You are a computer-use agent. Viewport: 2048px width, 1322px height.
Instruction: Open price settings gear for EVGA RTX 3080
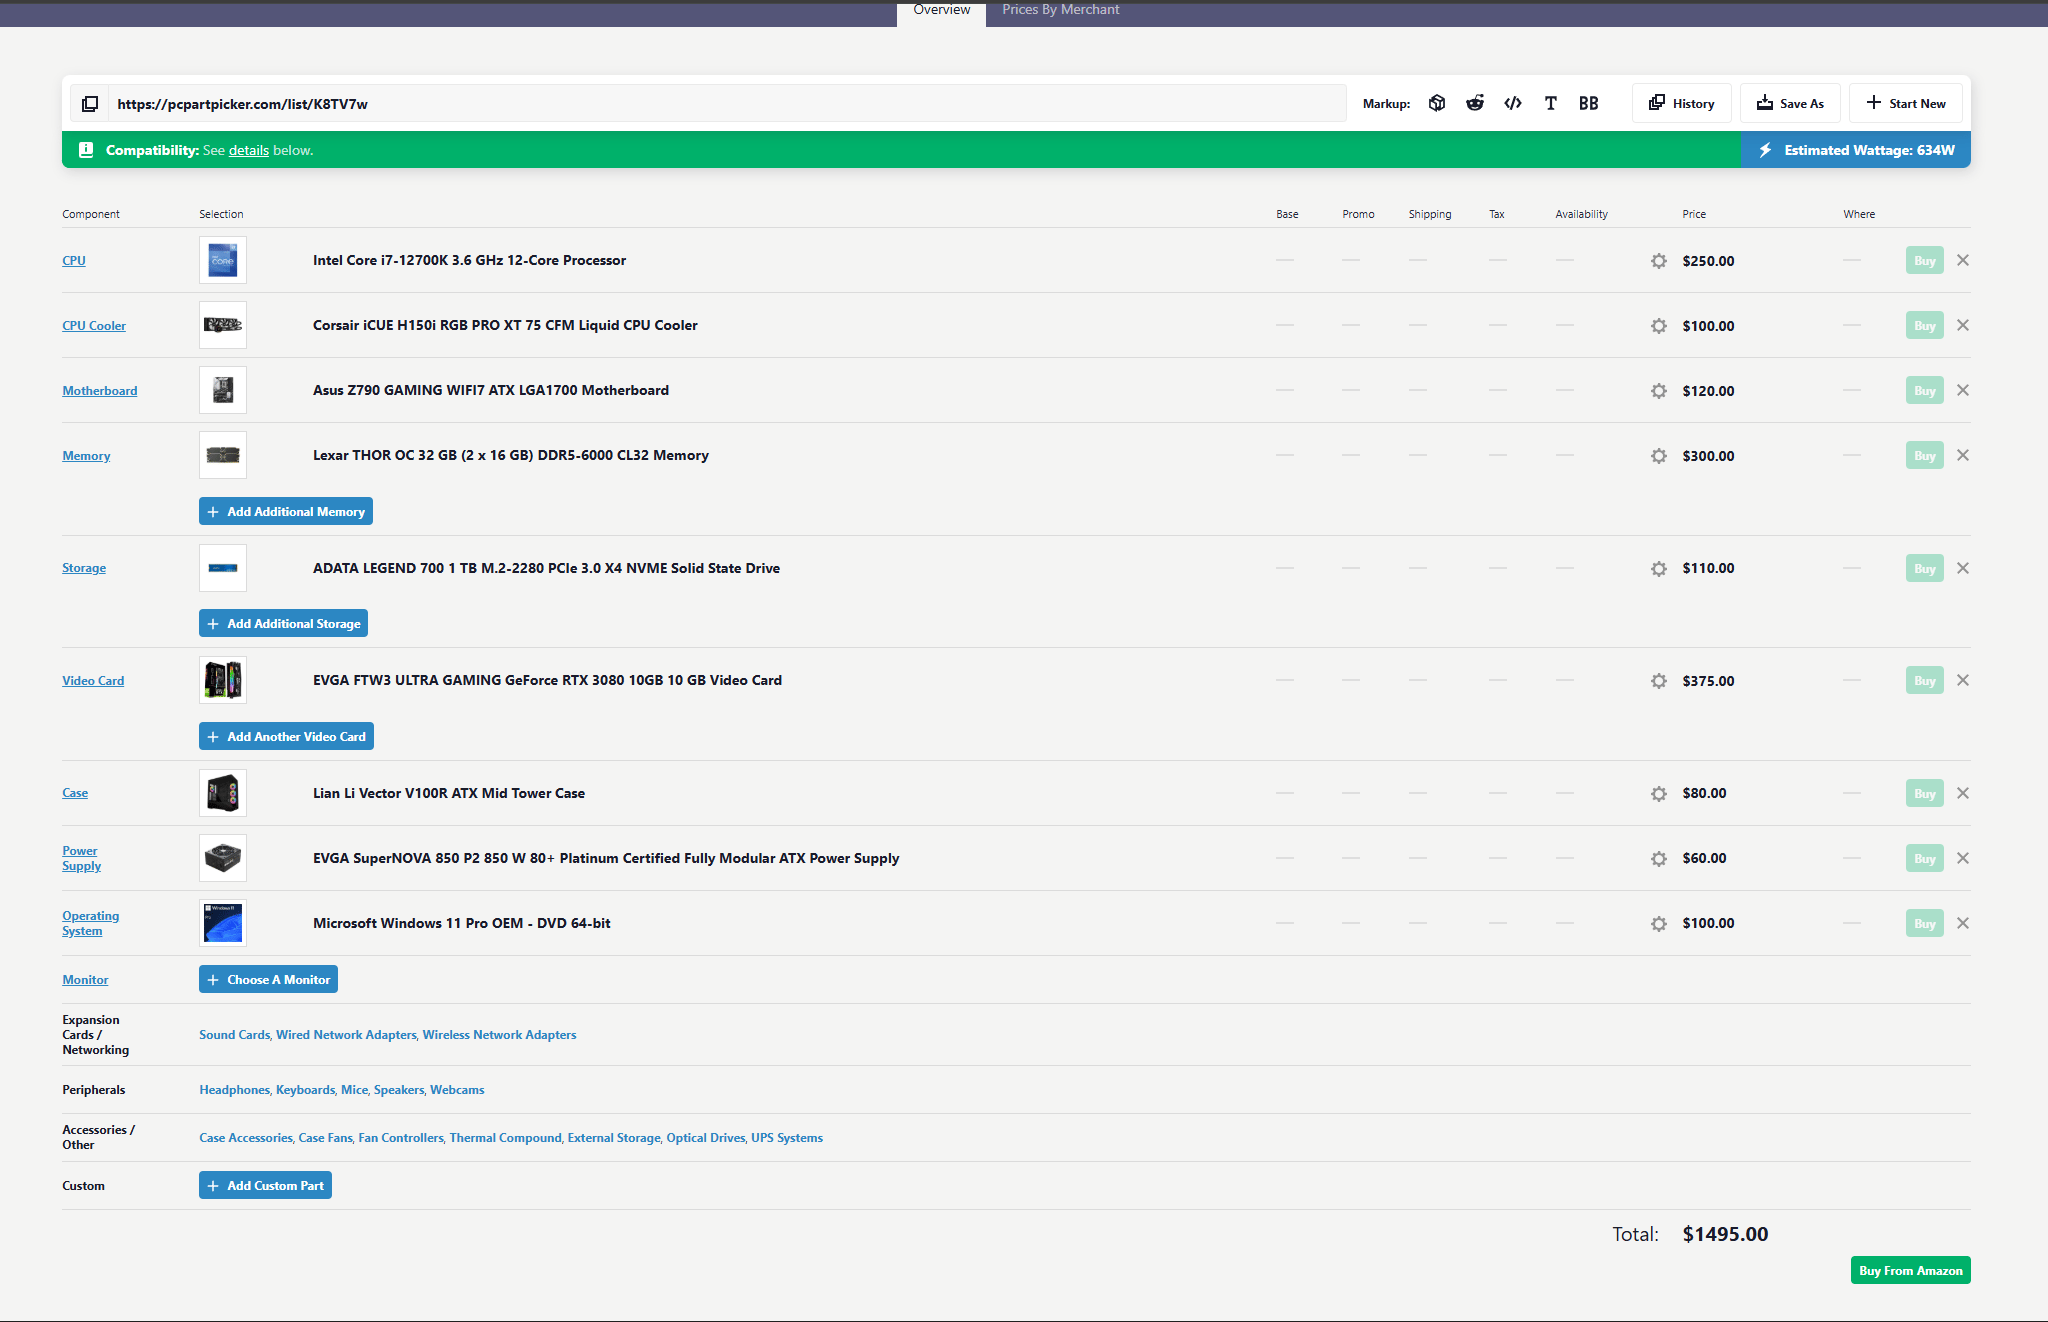[x=1659, y=681]
